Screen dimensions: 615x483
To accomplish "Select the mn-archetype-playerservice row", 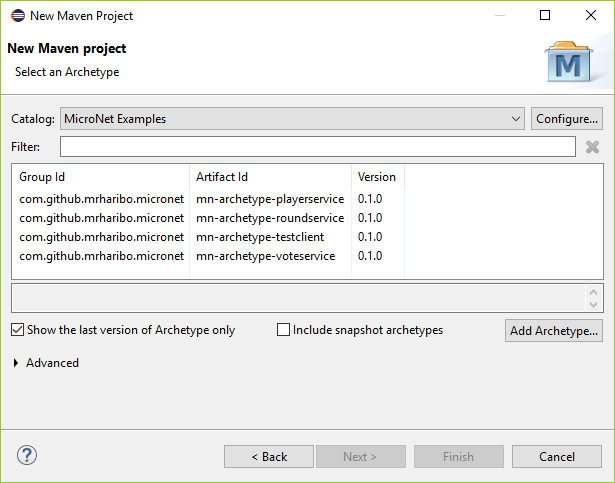I will 270,199.
